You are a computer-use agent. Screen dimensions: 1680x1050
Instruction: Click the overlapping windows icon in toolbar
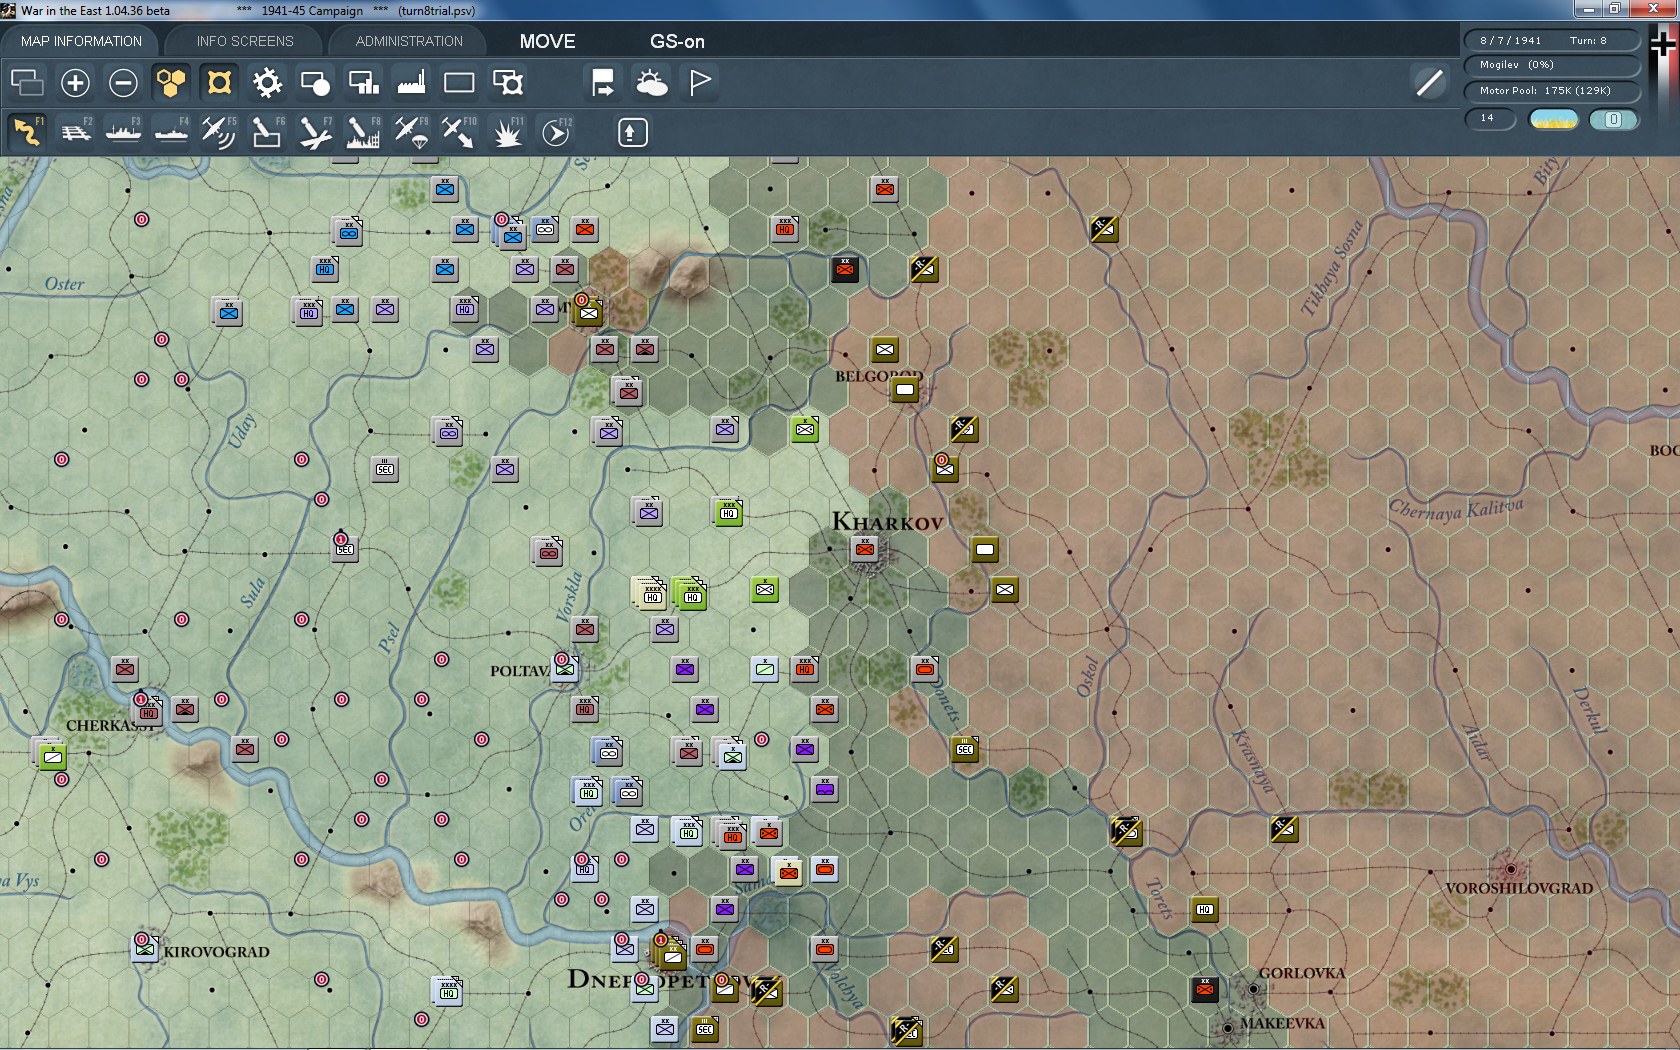tap(27, 82)
